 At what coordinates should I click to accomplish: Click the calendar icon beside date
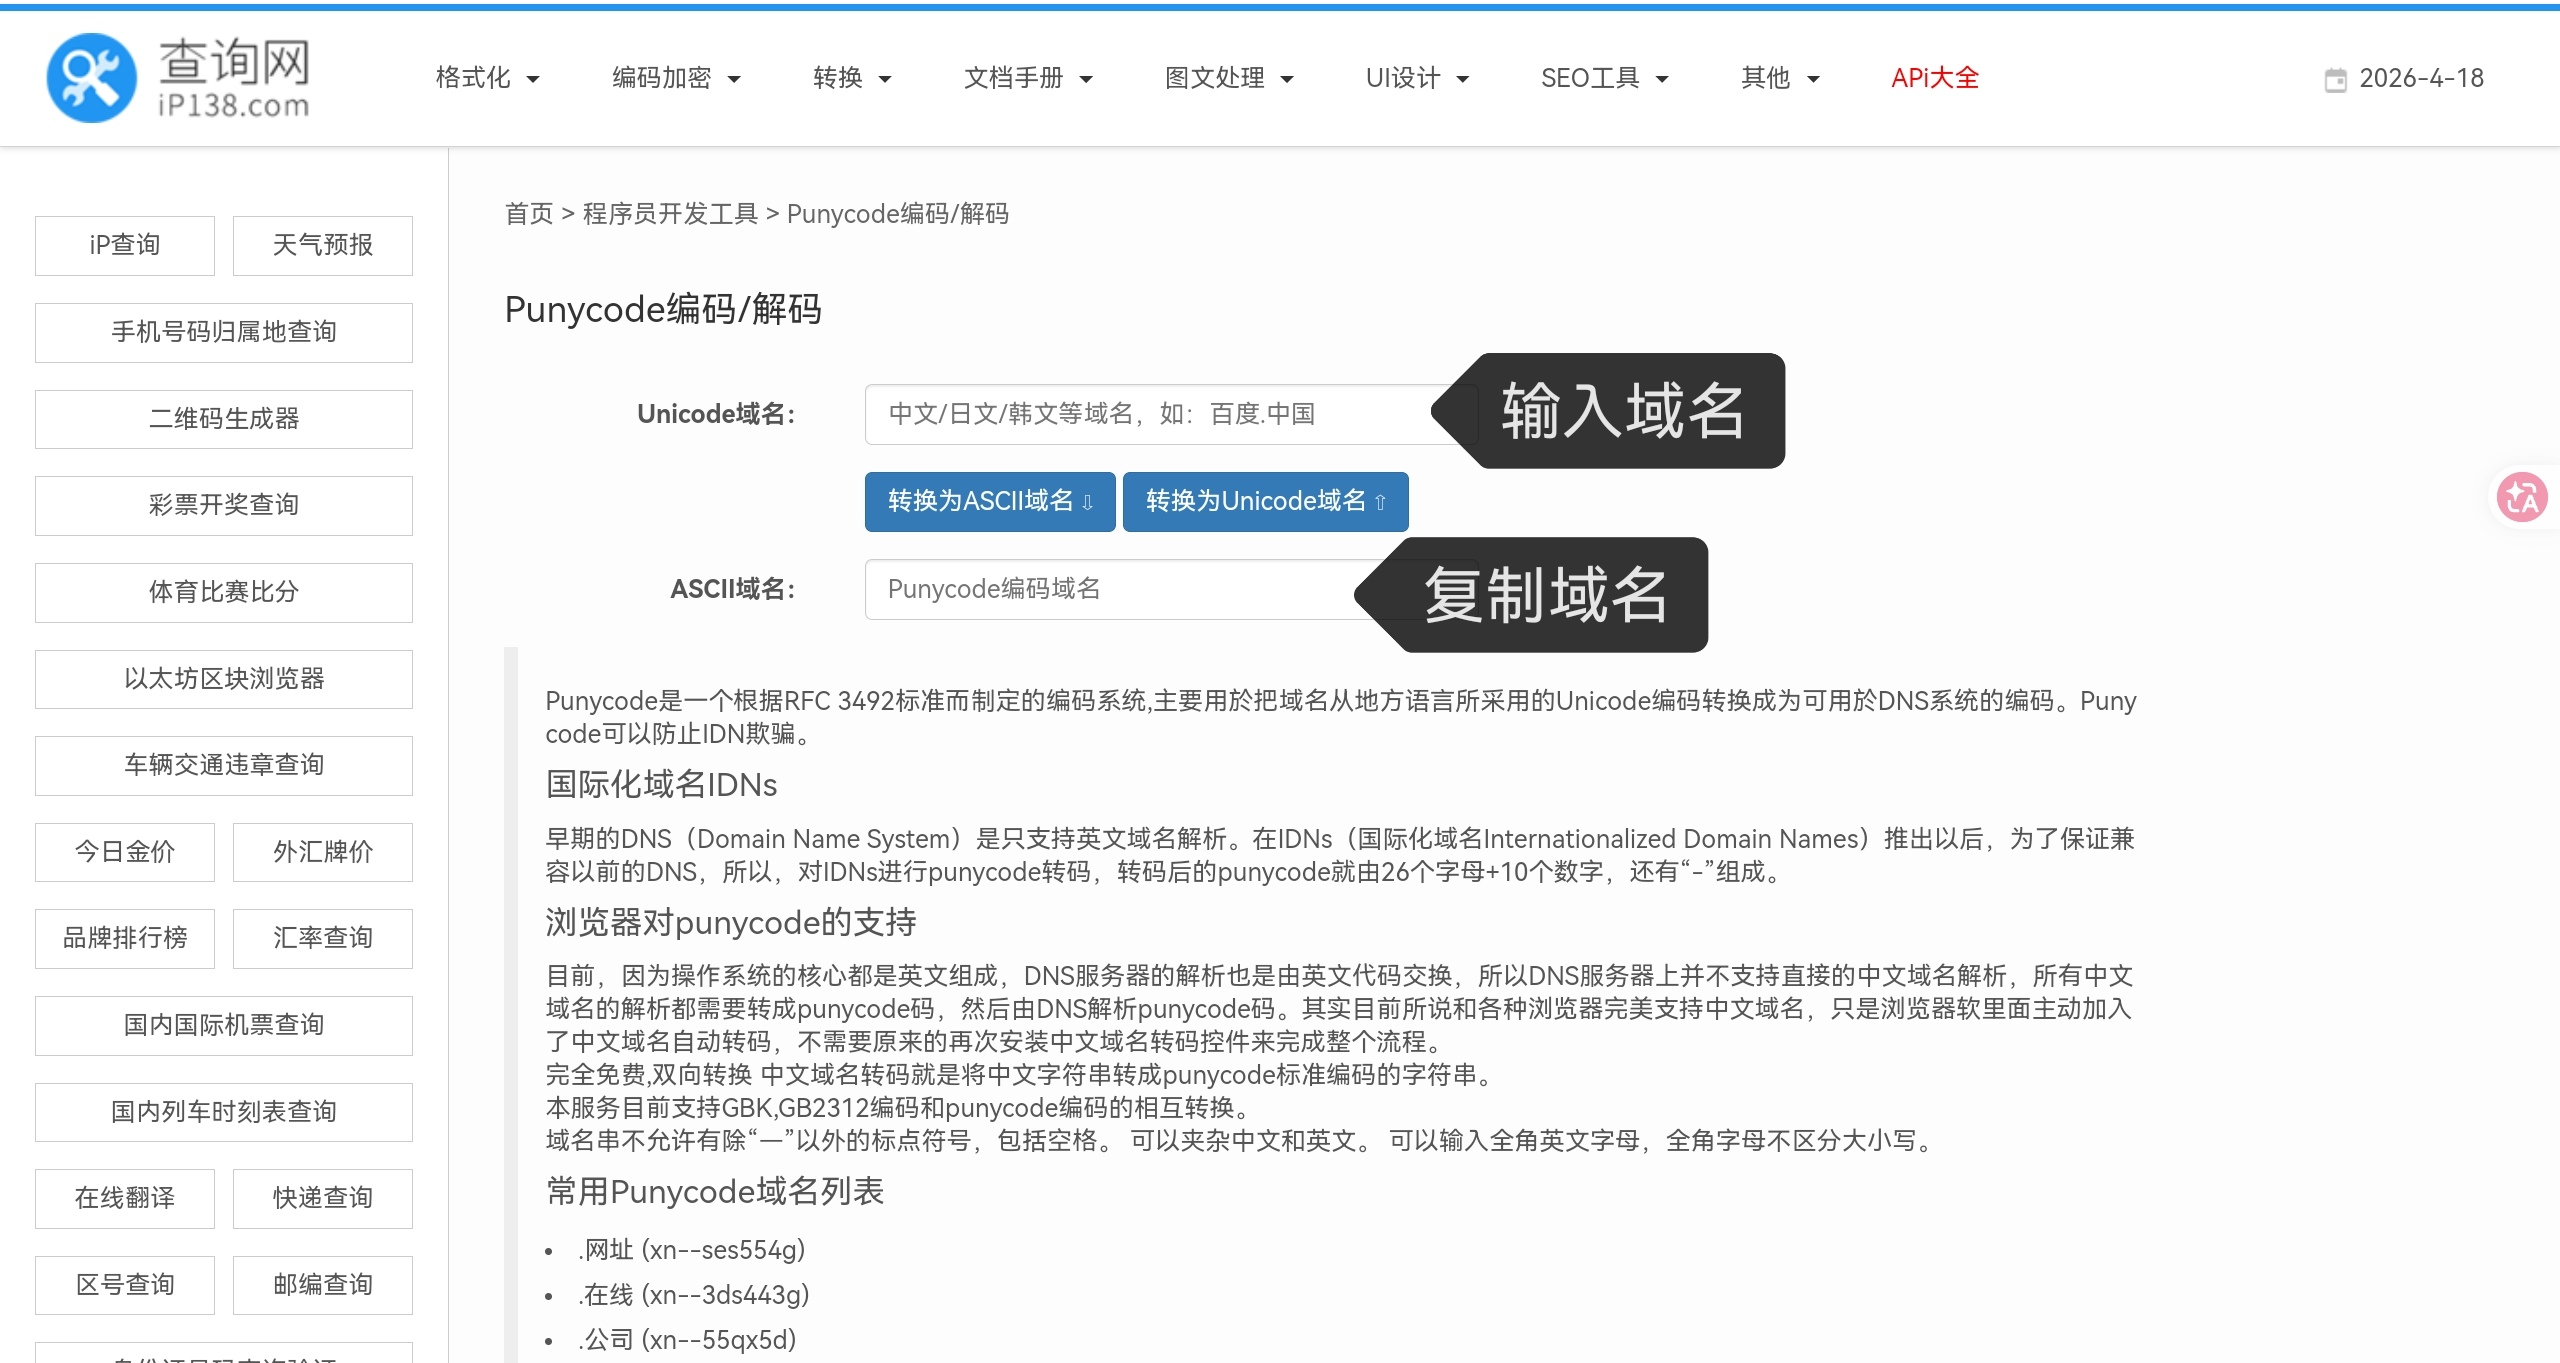click(x=2335, y=80)
